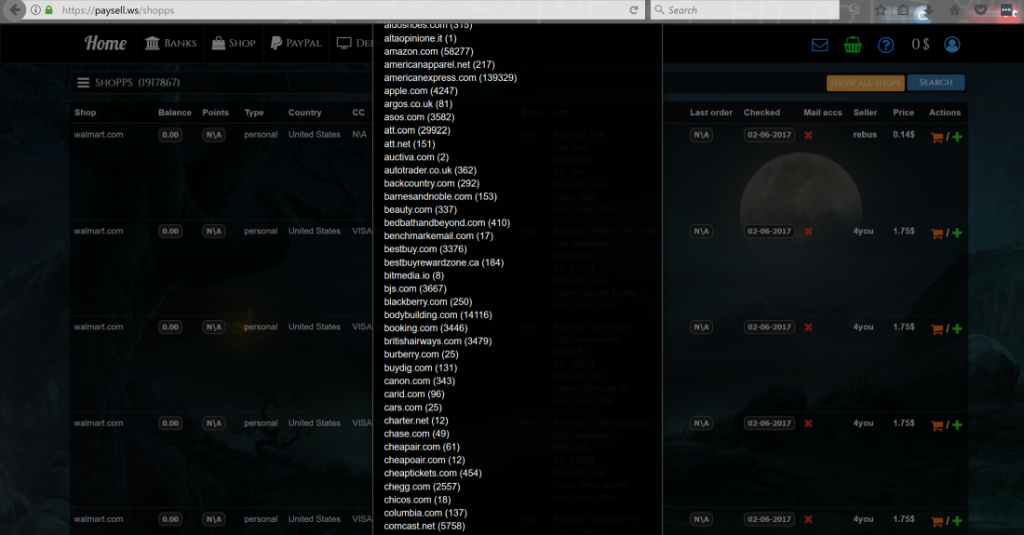The width and height of the screenshot is (1024, 535).
Task: Open browser downloads arrow icon
Action: [x=928, y=10]
